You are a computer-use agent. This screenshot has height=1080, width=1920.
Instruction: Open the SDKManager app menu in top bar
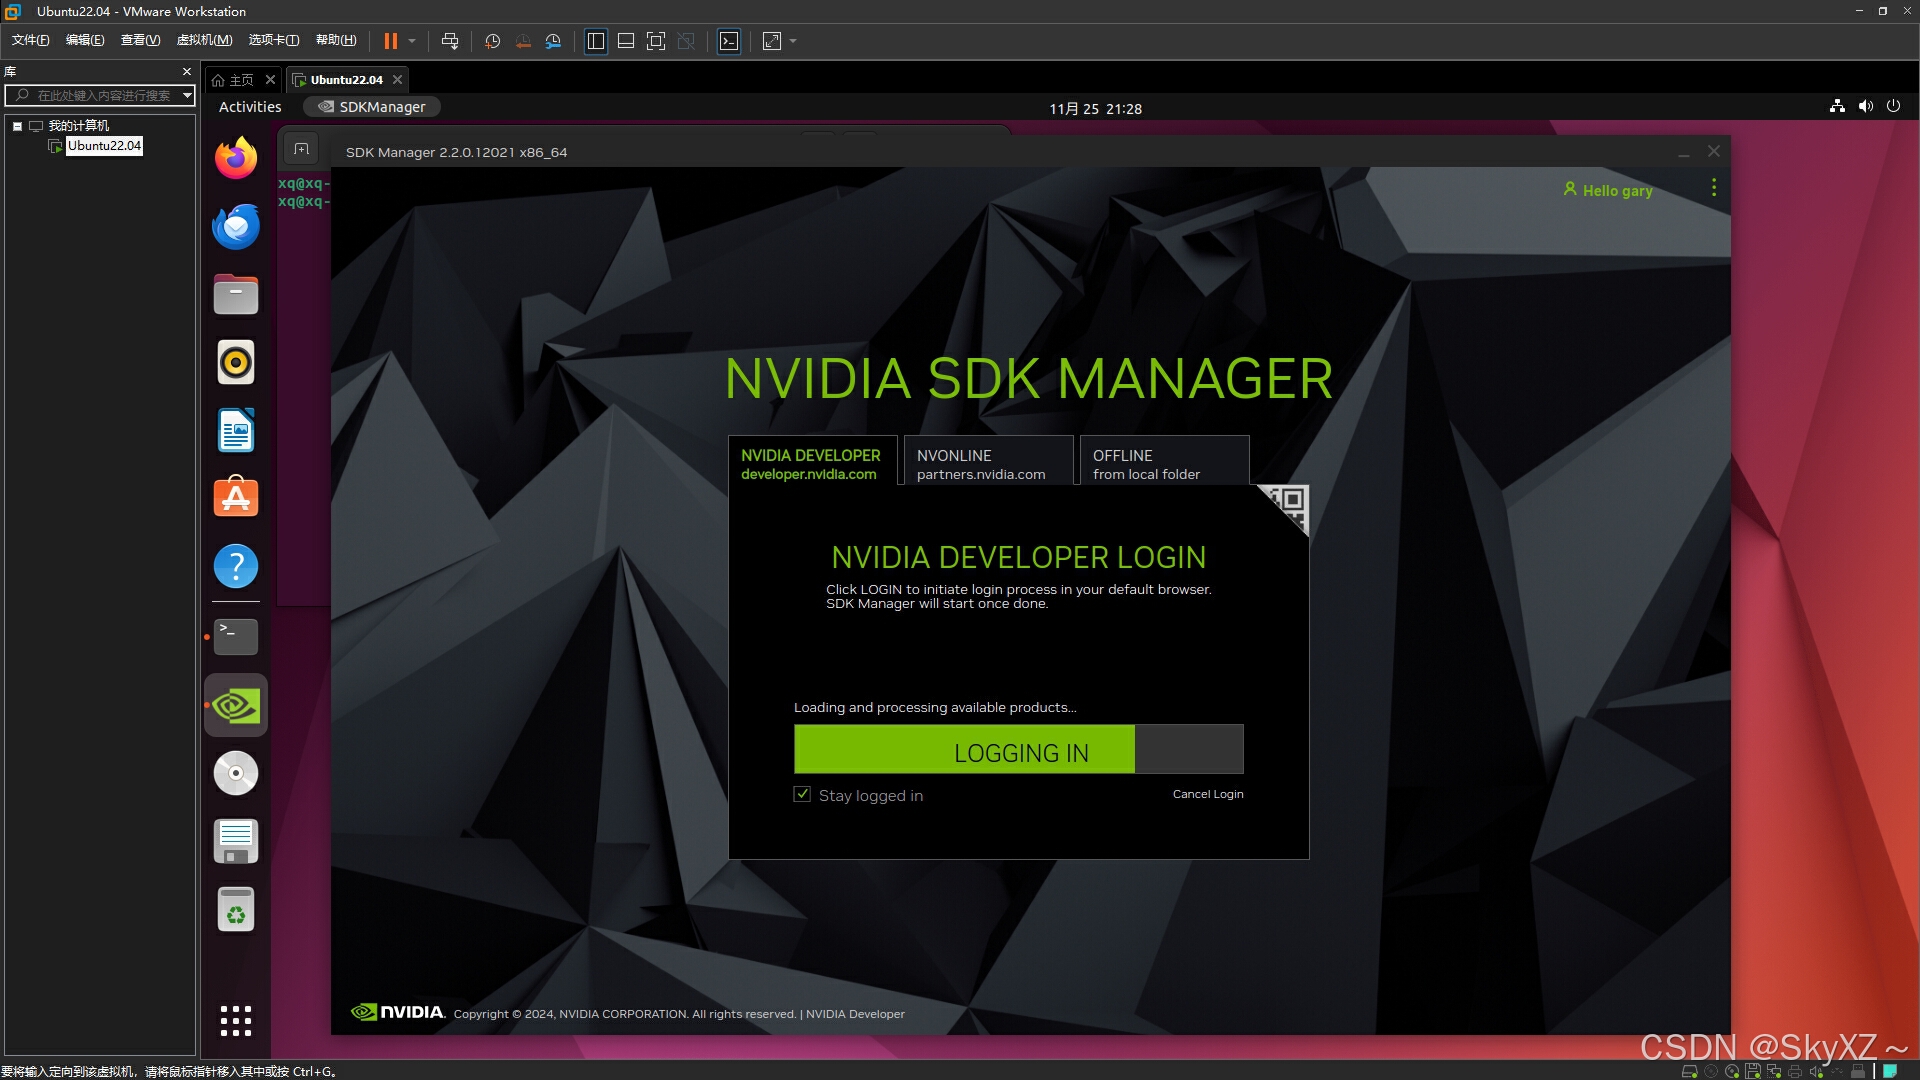point(372,107)
